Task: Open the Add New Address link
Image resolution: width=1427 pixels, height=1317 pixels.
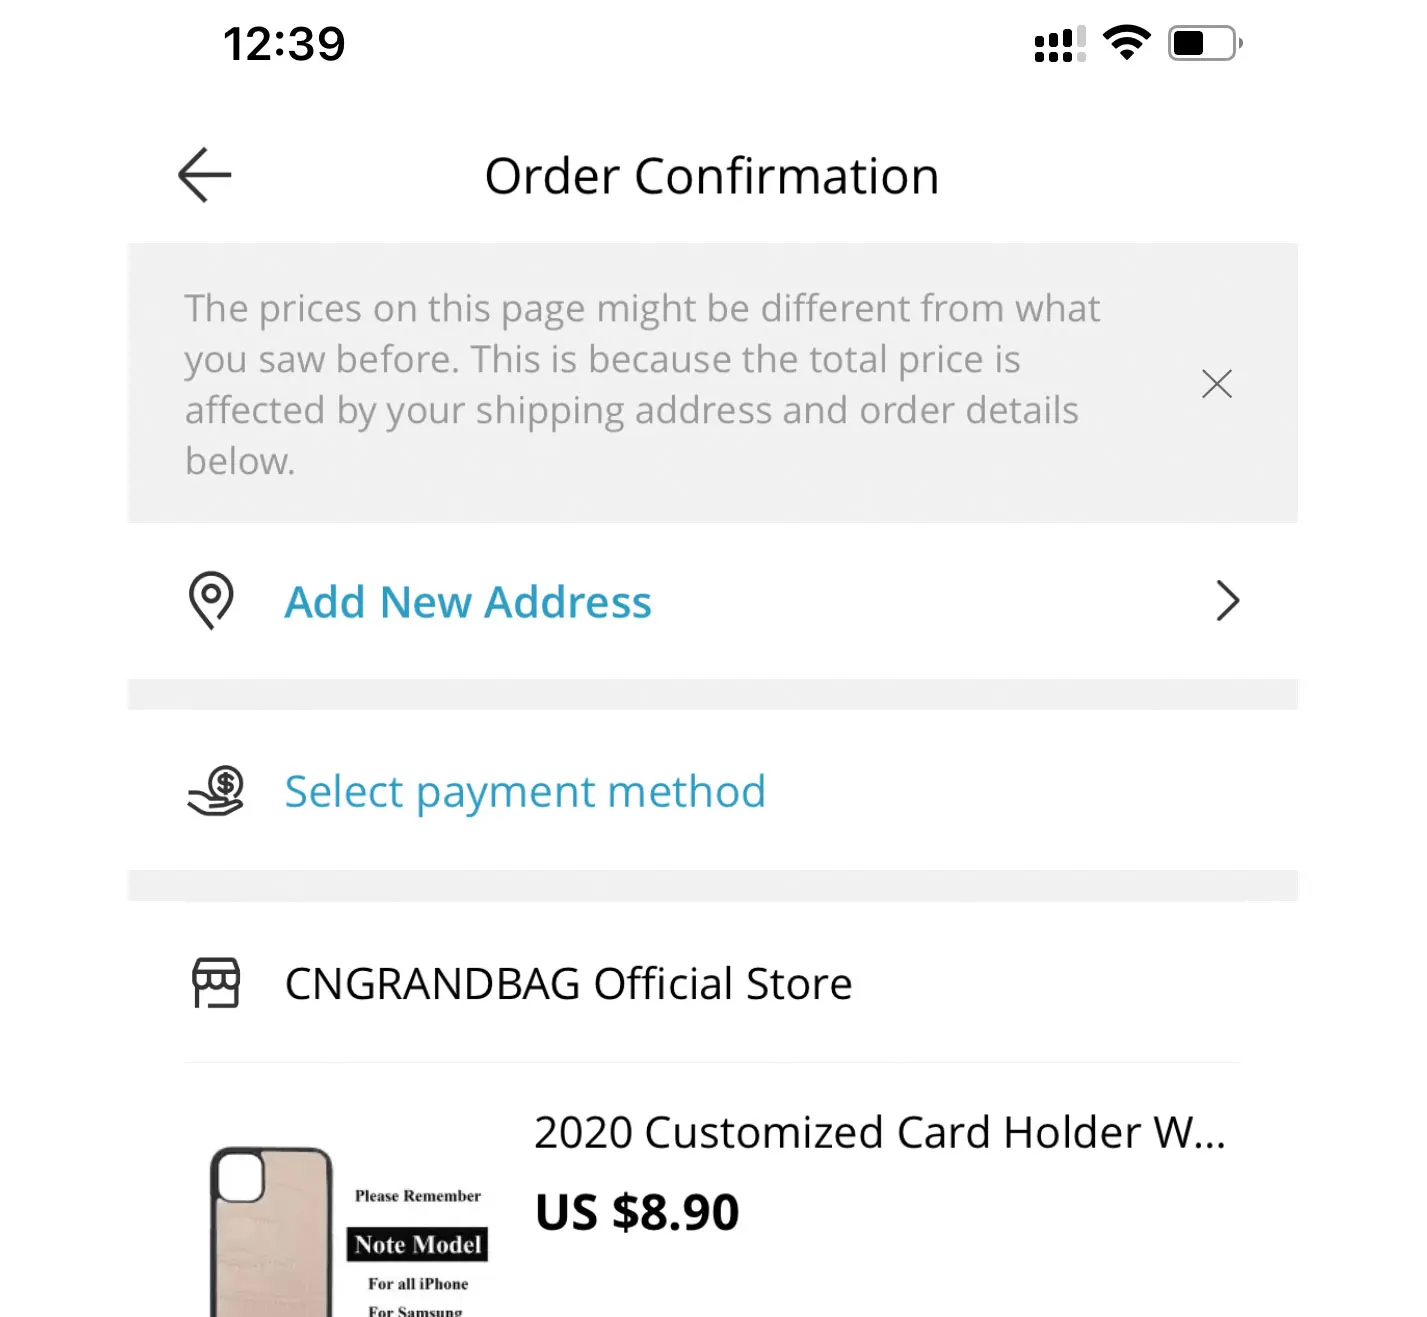Action: point(468,602)
